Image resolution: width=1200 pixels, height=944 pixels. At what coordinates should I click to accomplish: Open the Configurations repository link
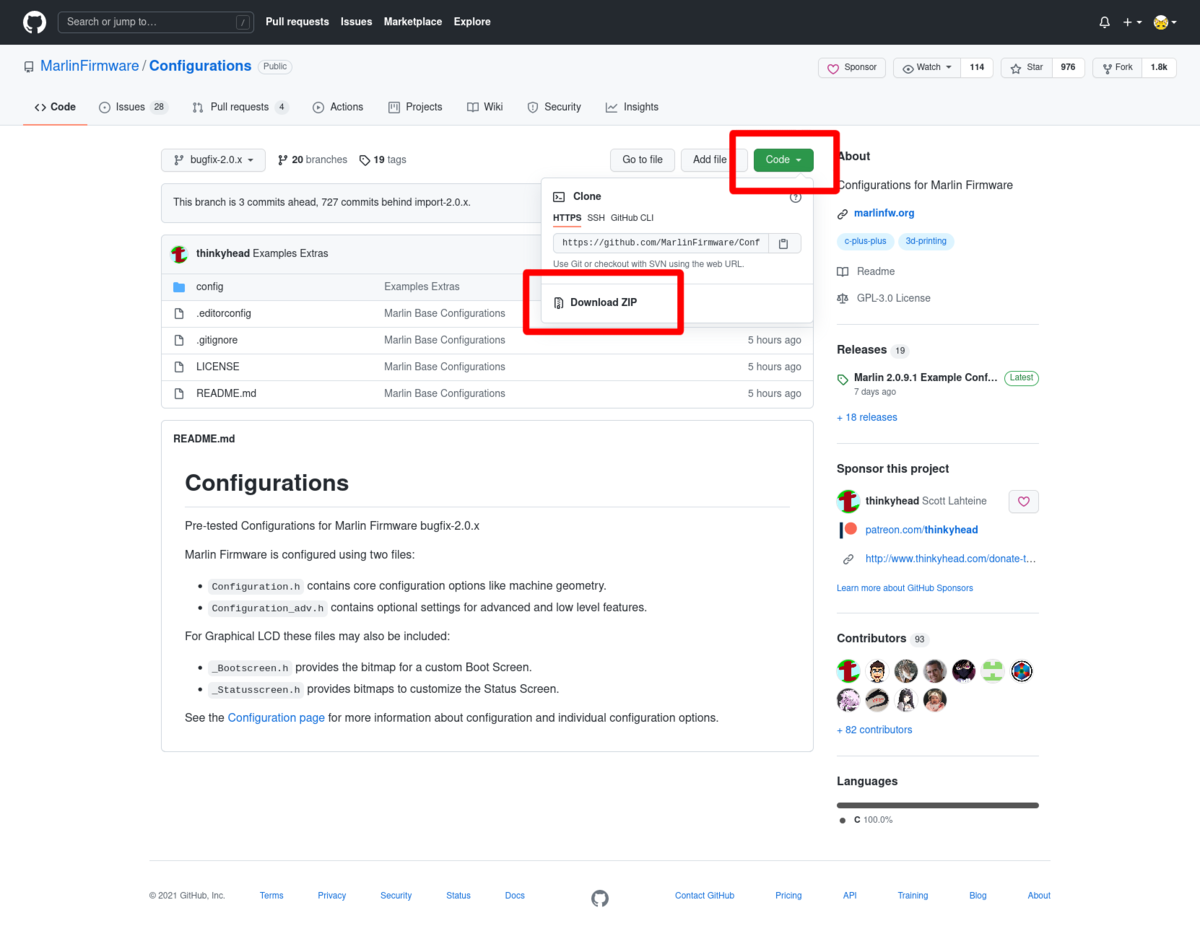tap(200, 66)
